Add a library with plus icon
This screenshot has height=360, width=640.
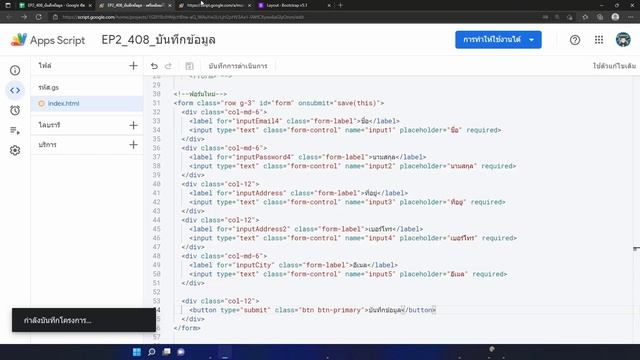[x=133, y=125]
